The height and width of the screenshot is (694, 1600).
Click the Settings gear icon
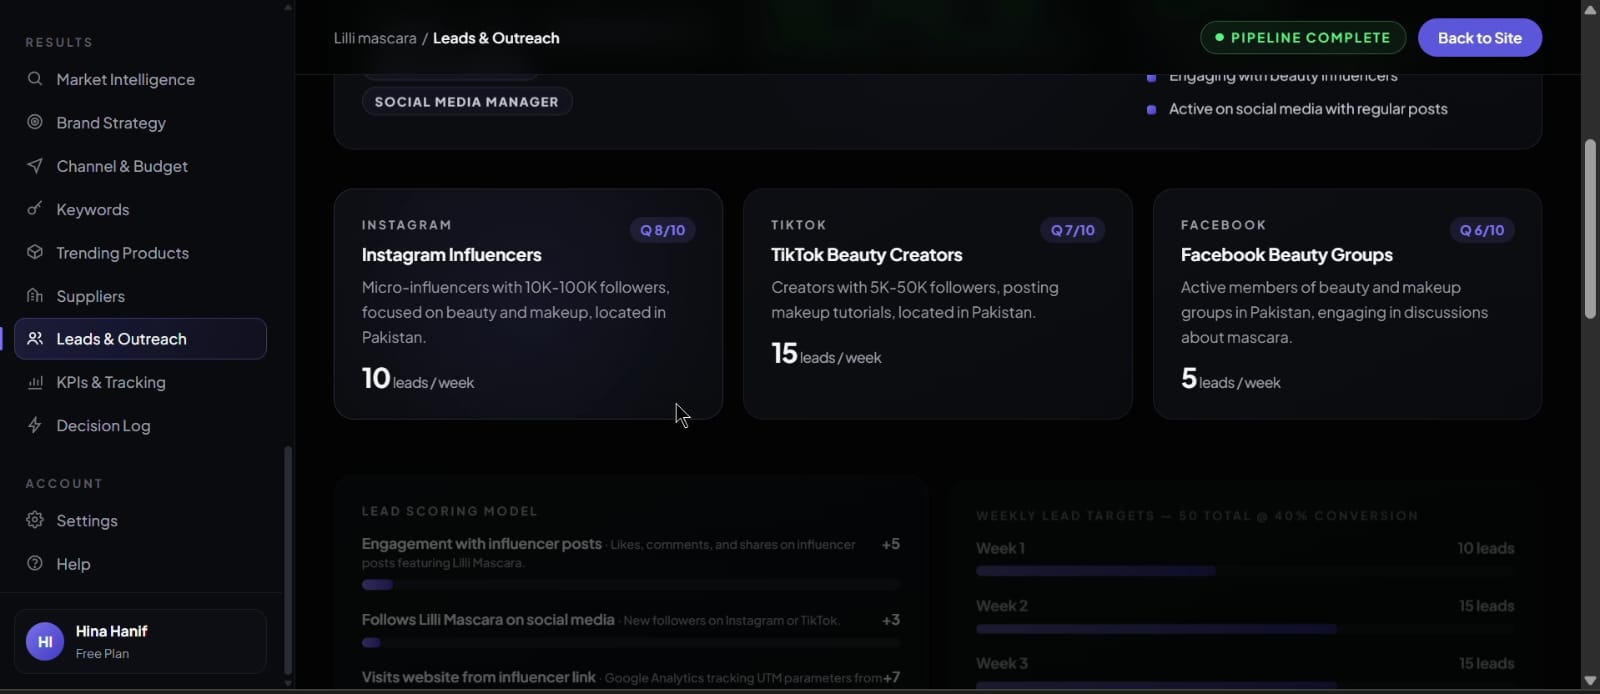point(35,520)
